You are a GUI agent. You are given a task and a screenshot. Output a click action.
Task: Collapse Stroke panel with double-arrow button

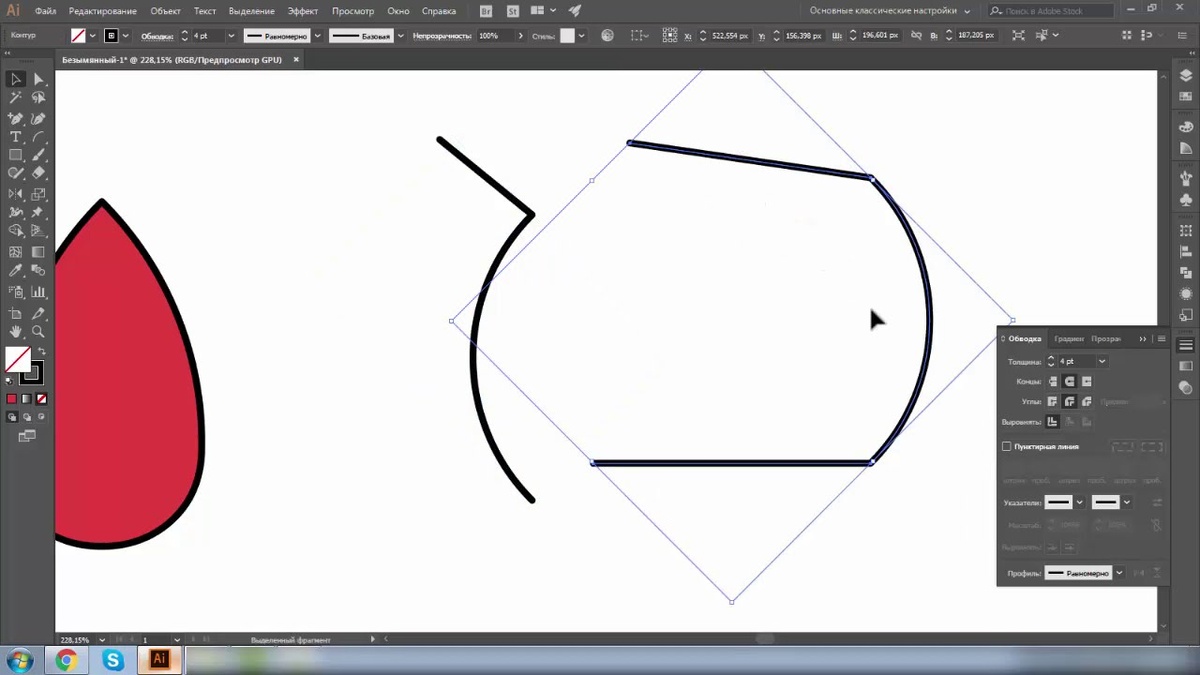point(1143,339)
